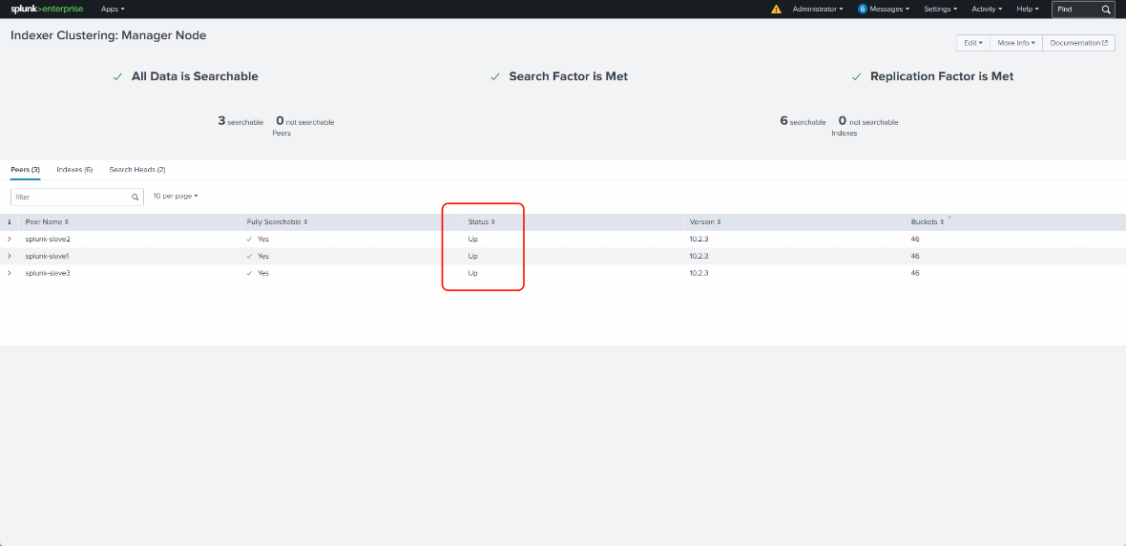Screen dimensions: 1126x546
Task: Click the Up status of splunk-slave2
Action: click(x=473, y=239)
